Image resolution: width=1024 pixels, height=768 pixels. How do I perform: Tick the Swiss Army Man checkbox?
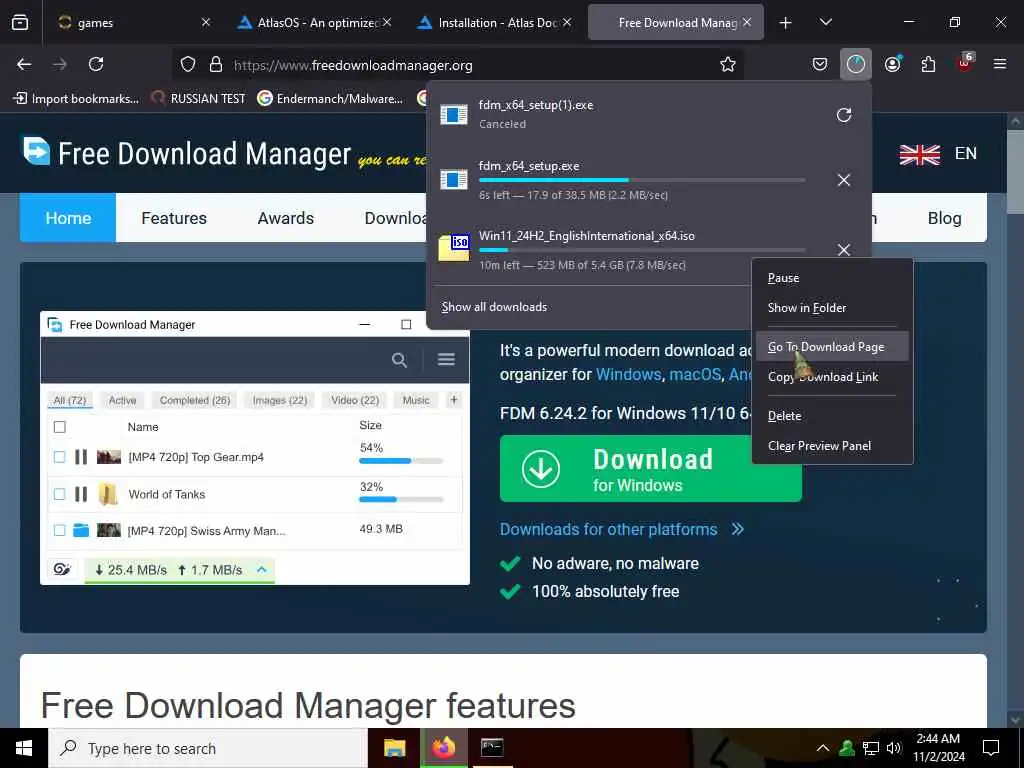pos(59,530)
